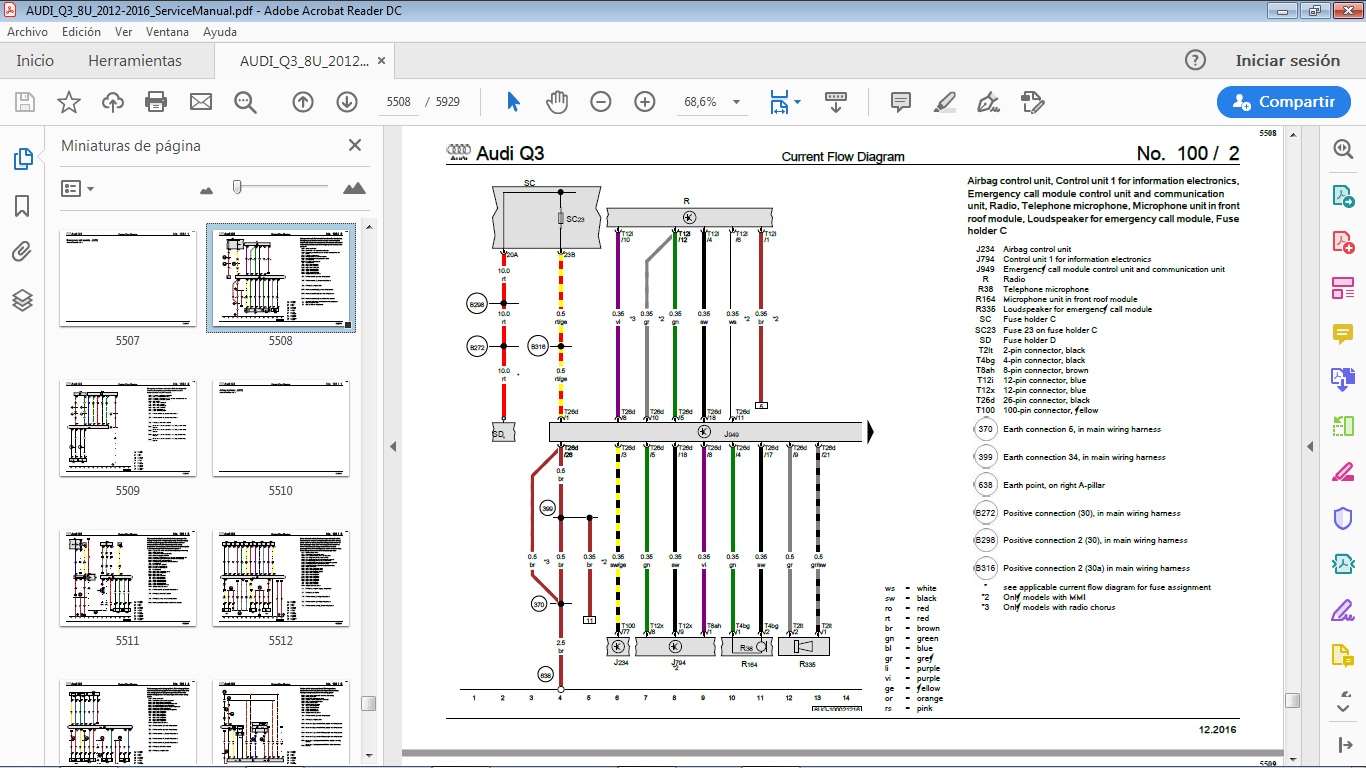This screenshot has width=1366, height=768.
Task: Open thumbnail options dropdown menu
Action: tap(77, 188)
